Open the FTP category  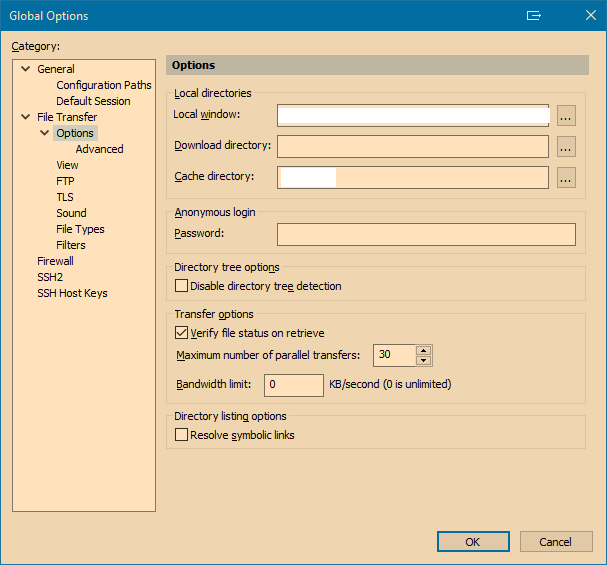65,181
